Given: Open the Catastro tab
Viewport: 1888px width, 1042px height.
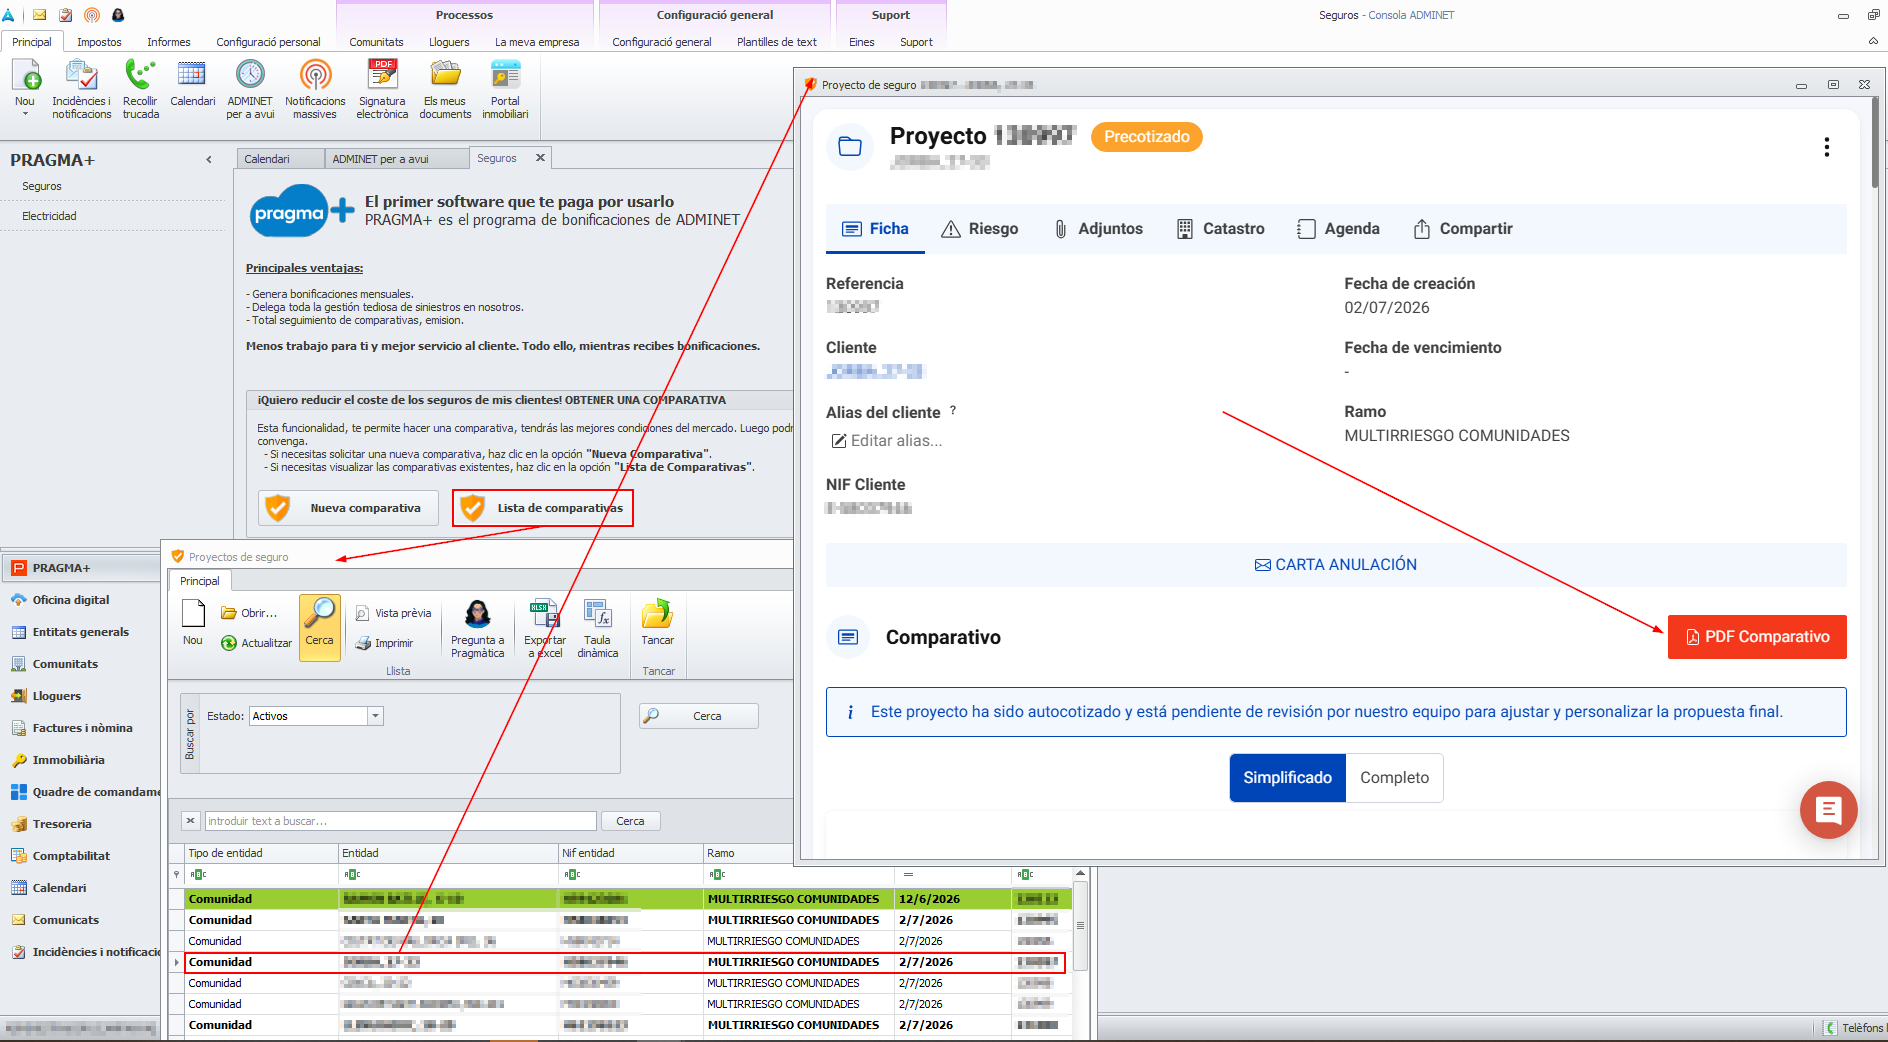Looking at the screenshot, I should [1220, 229].
